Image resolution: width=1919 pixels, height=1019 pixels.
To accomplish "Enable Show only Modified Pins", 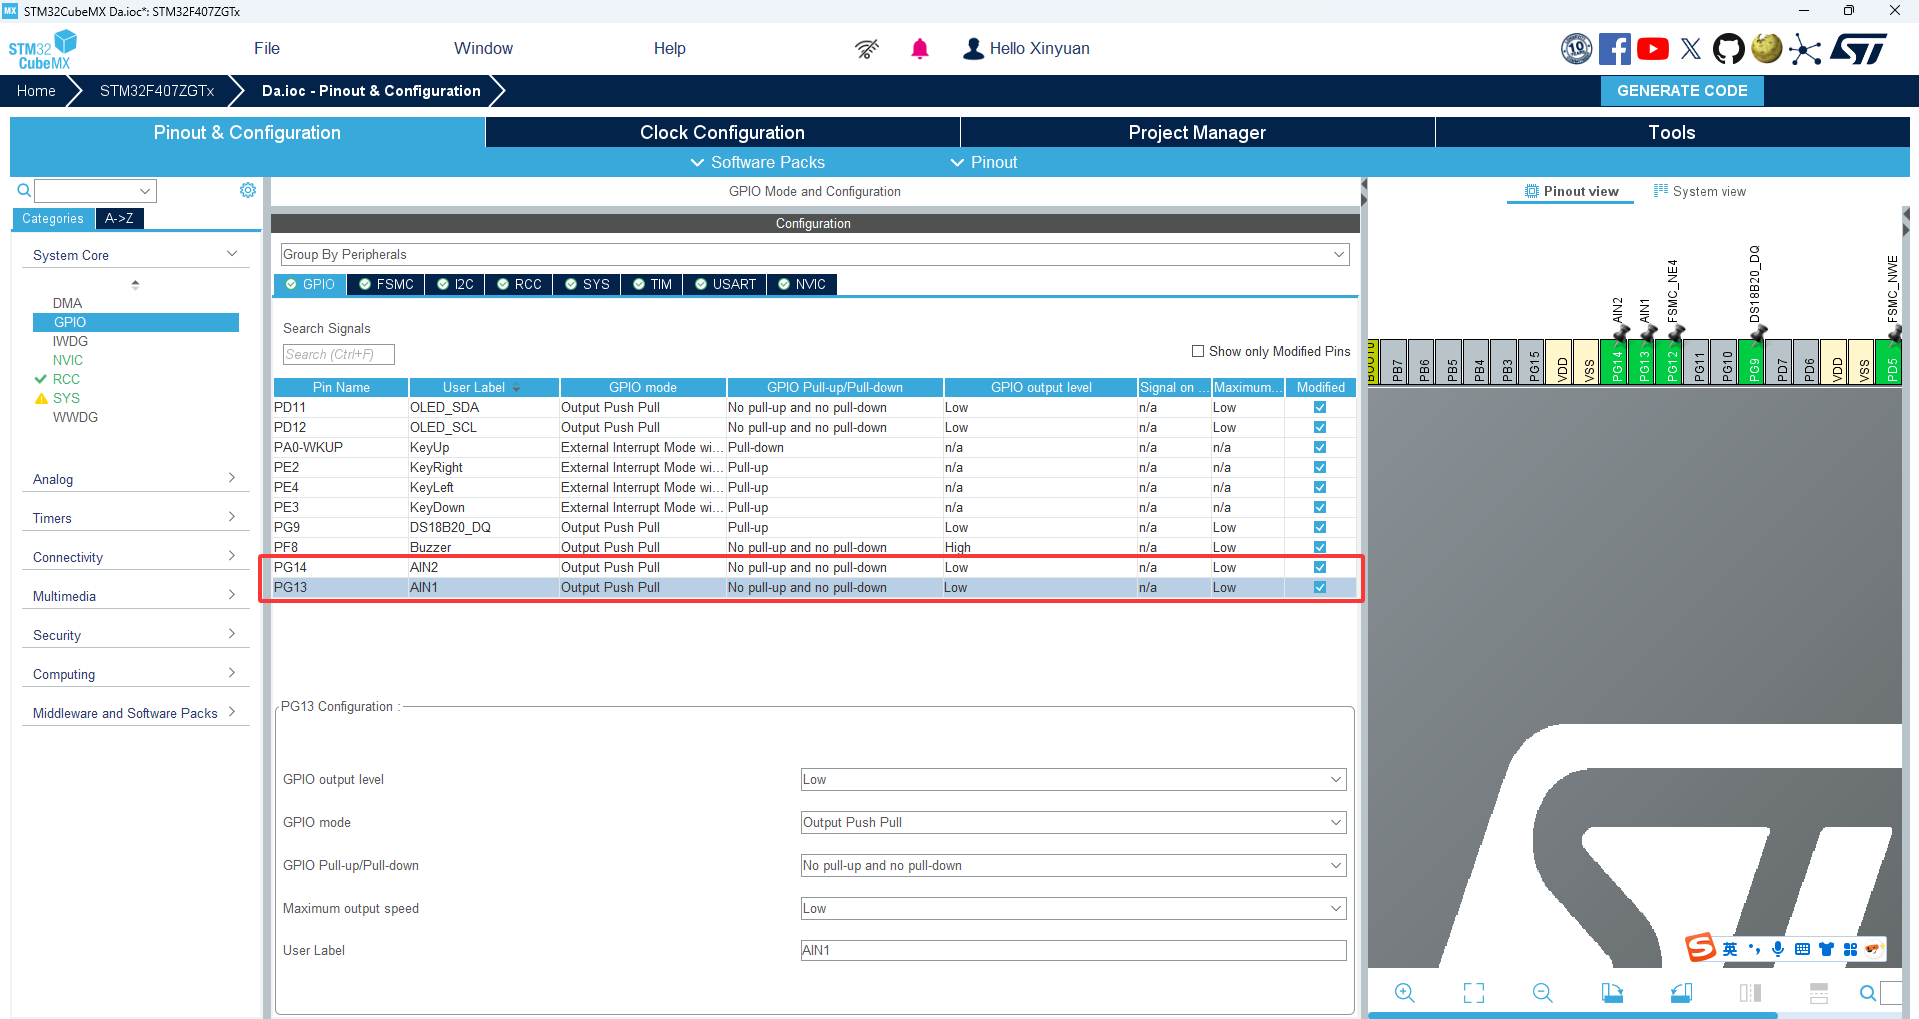I will pyautogui.click(x=1198, y=351).
